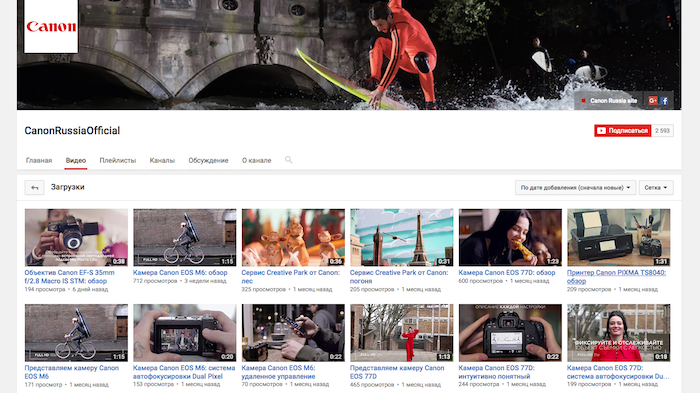The width and height of the screenshot is (700, 393).
Task: Click the 0:18 duration badge
Action: pyautogui.click(x=661, y=356)
